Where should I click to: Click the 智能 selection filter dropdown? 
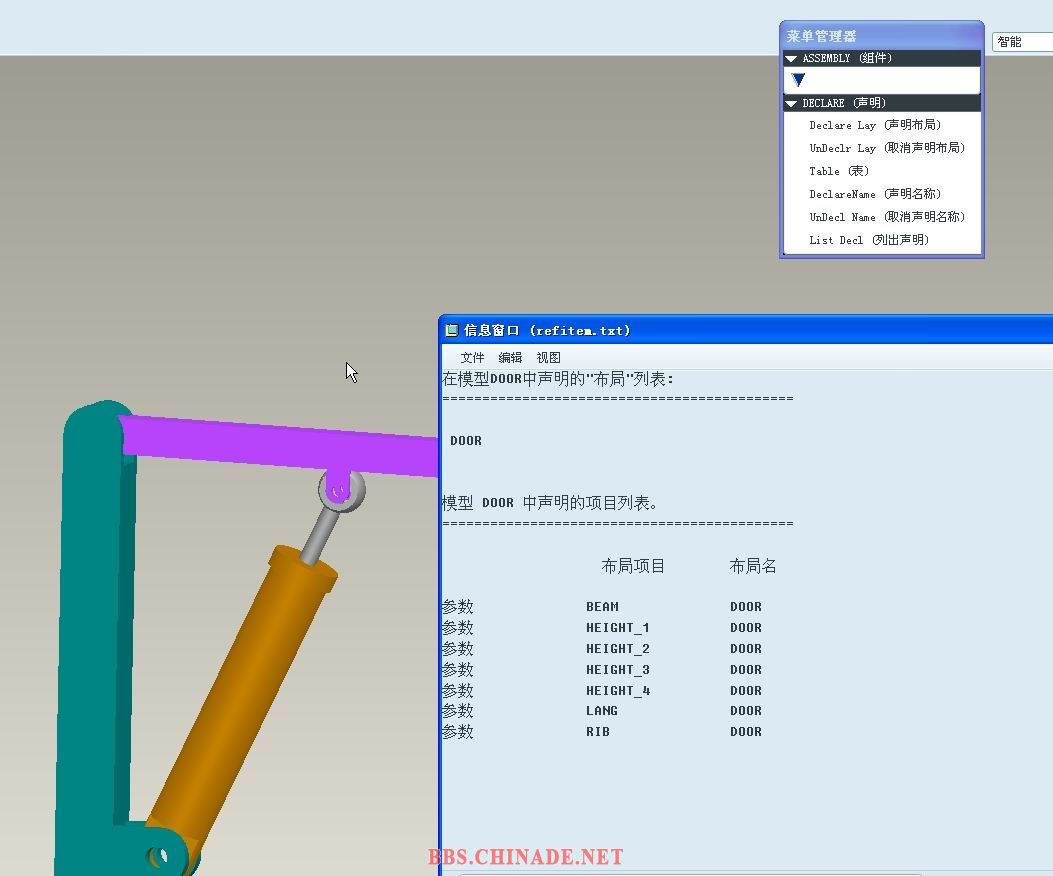(1022, 42)
